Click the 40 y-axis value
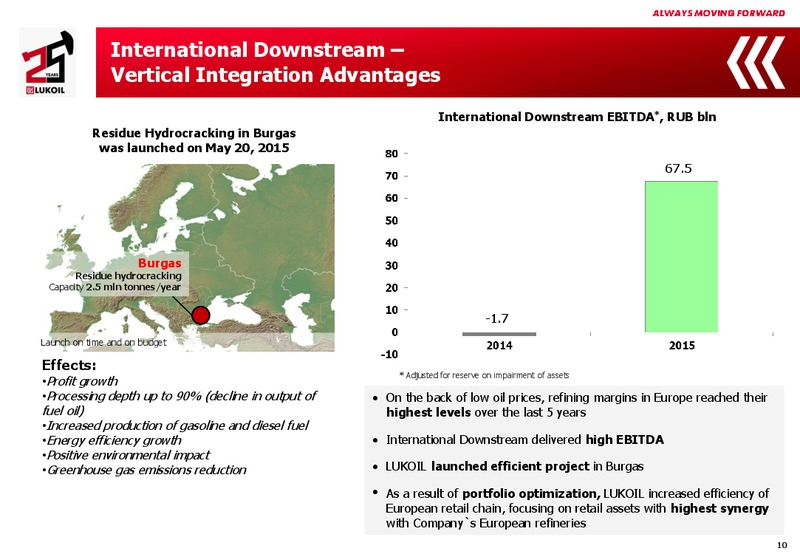The height and width of the screenshot is (554, 800). [391, 243]
